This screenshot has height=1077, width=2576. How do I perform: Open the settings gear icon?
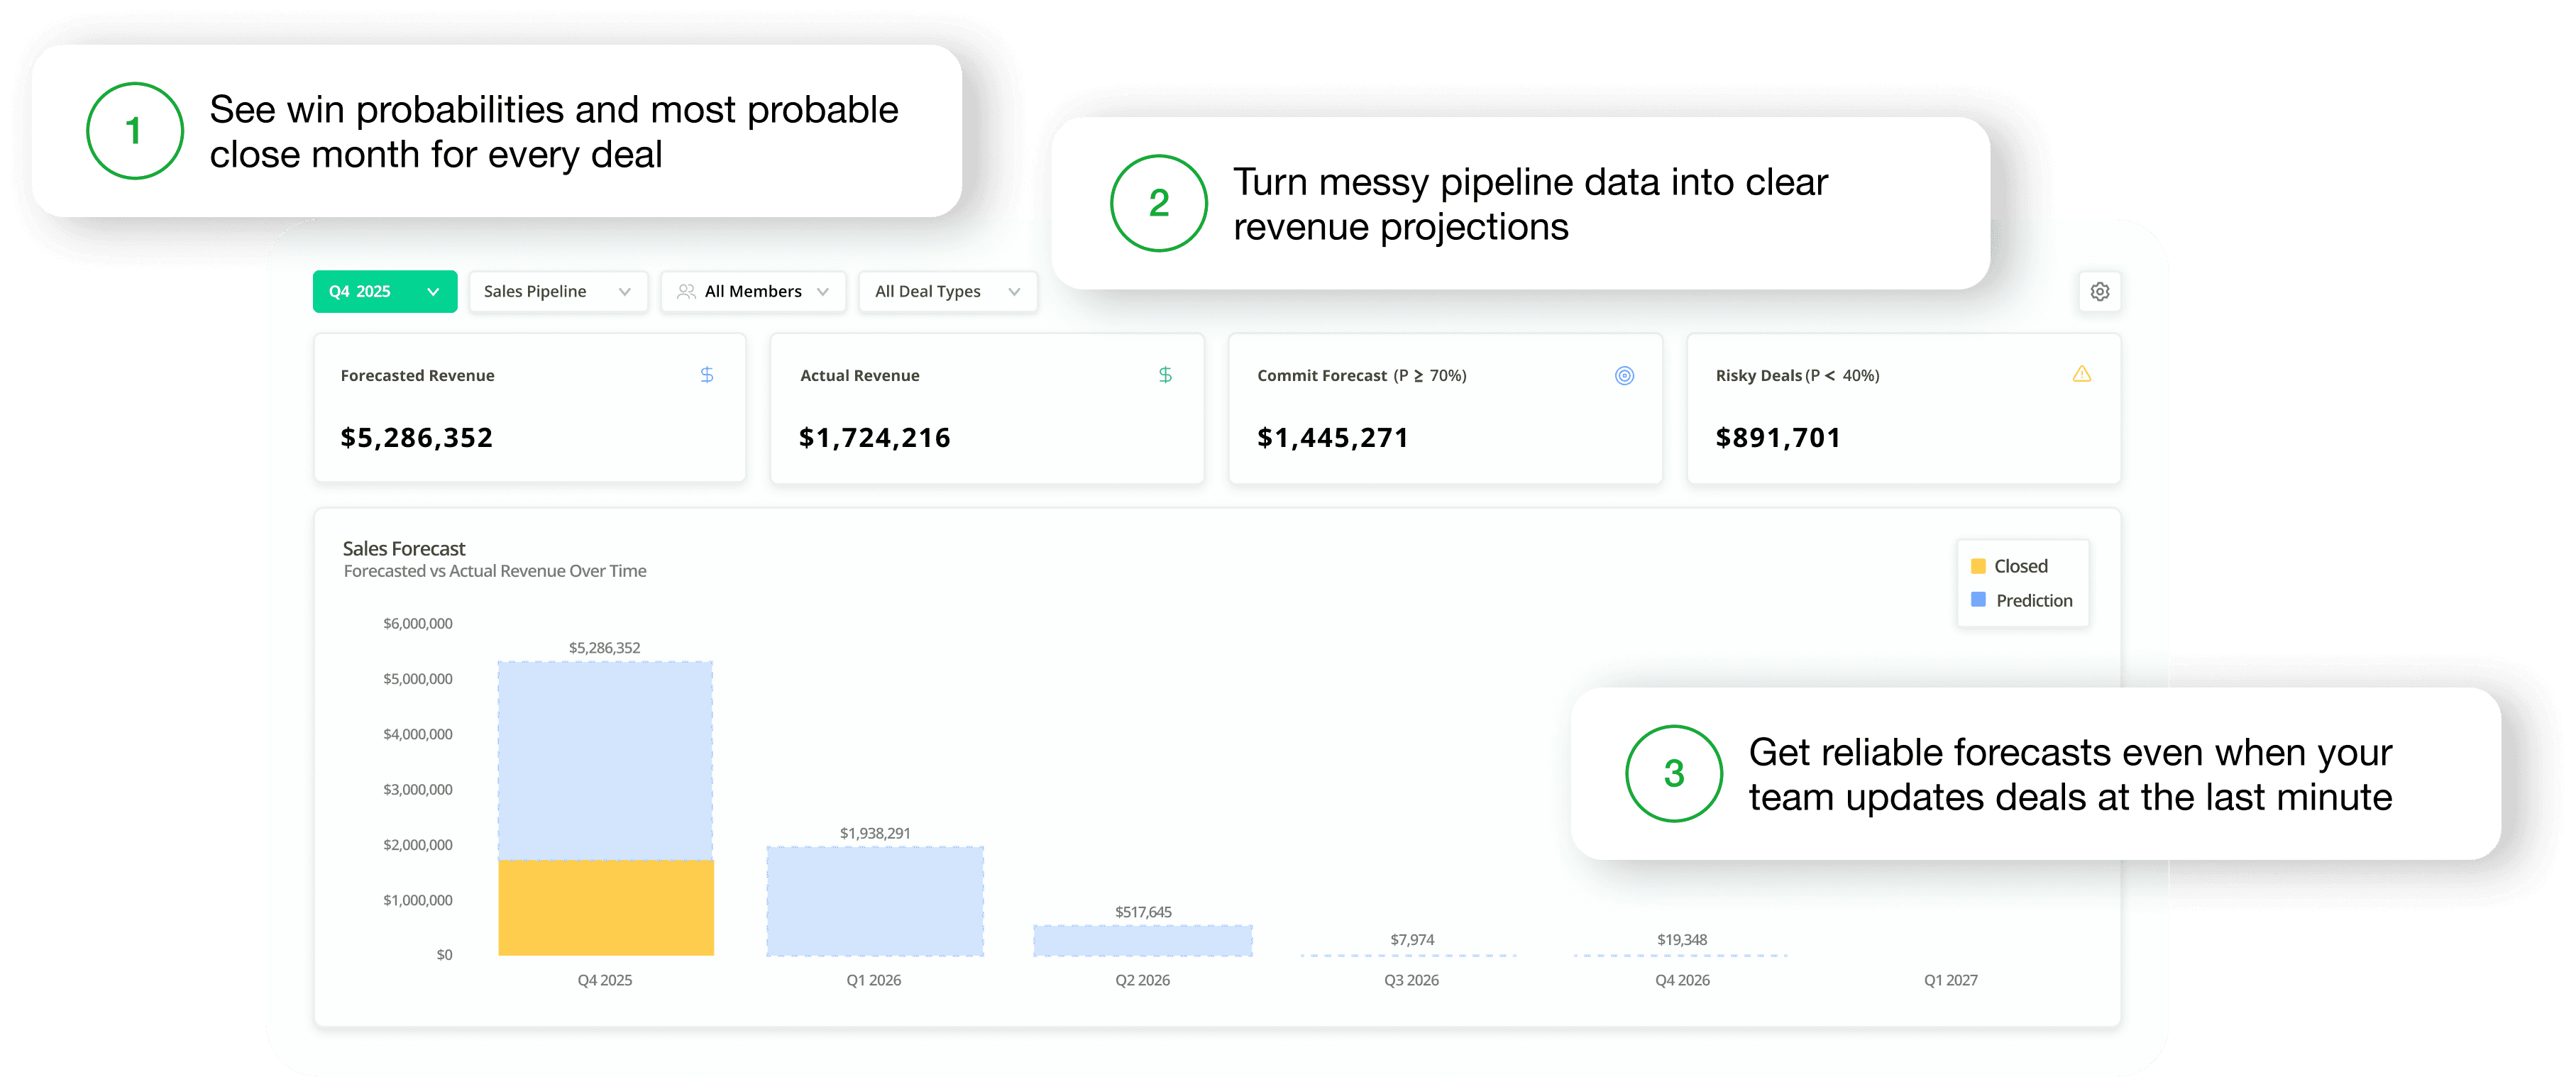(x=2099, y=291)
